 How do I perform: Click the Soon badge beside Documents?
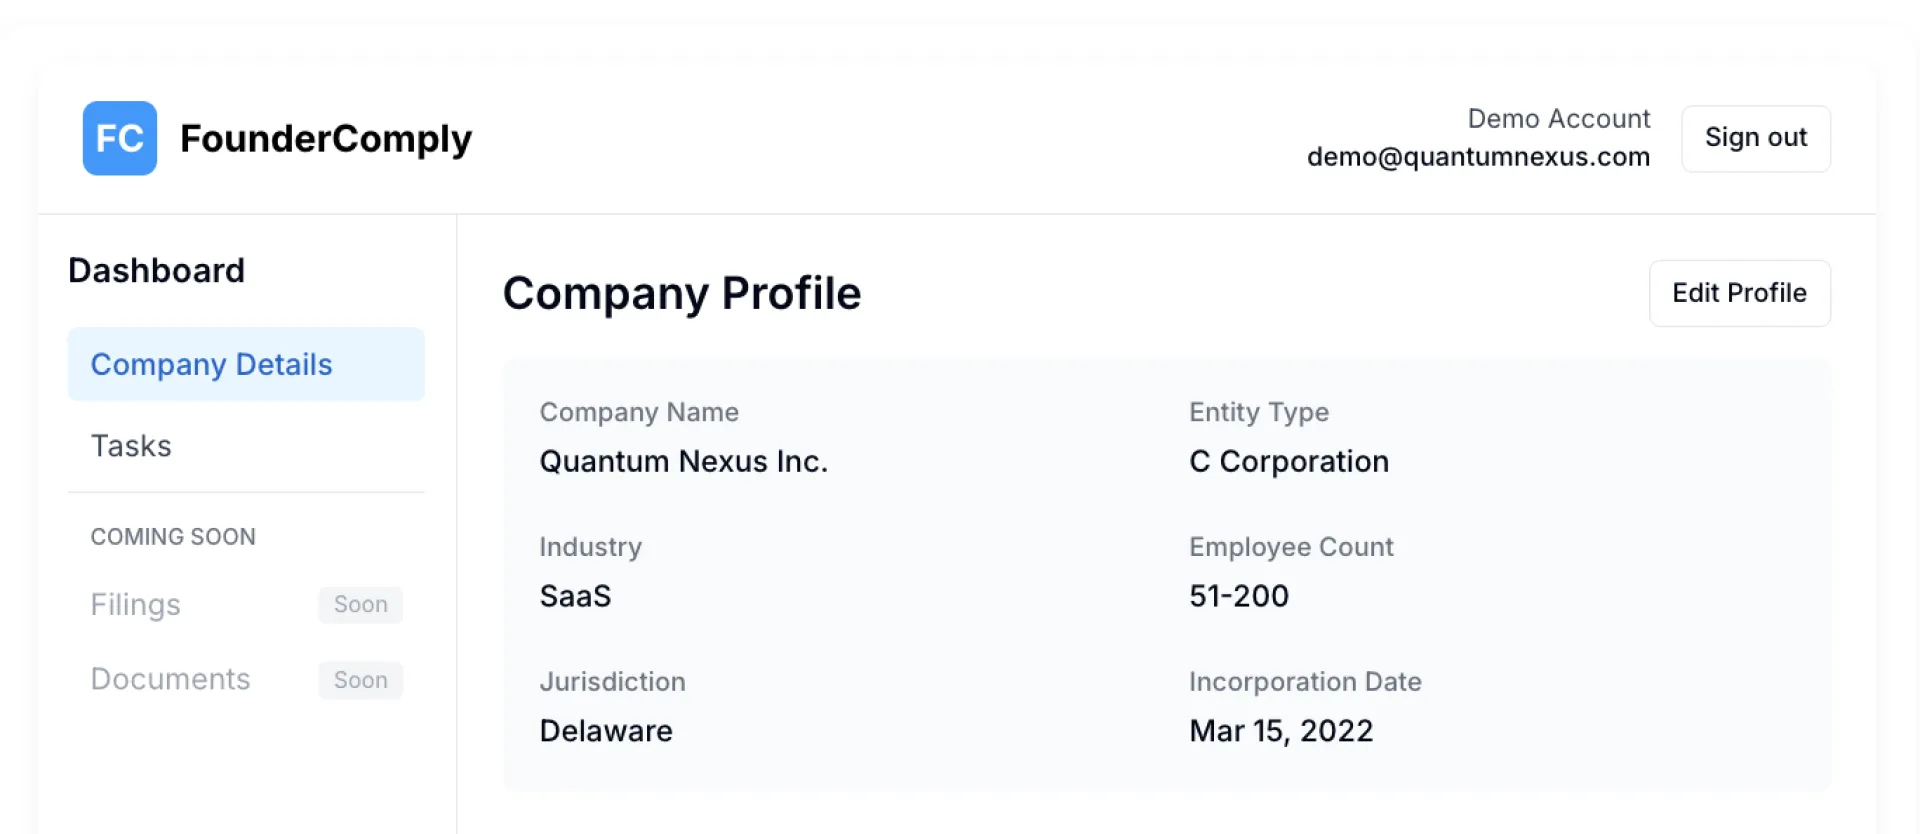click(360, 680)
